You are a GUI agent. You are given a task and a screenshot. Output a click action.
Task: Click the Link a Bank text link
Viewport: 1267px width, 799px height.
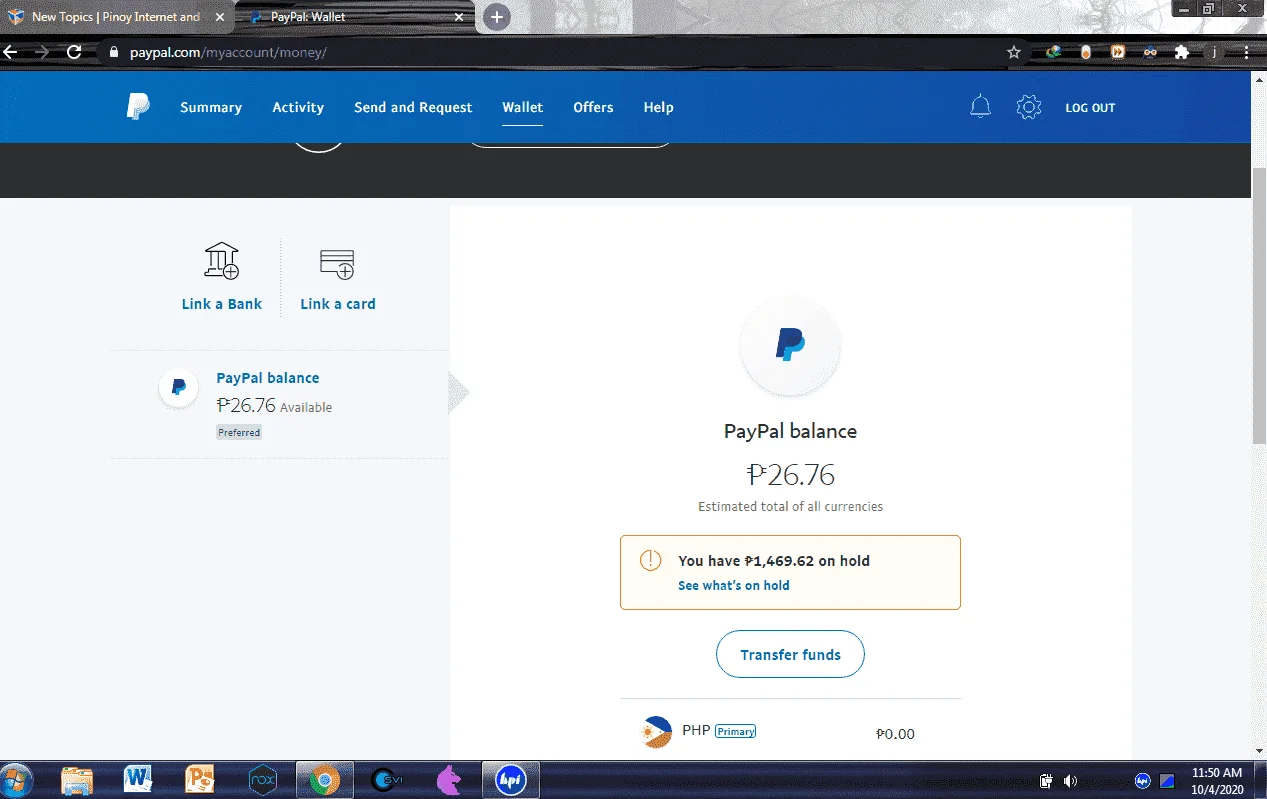tap(221, 304)
